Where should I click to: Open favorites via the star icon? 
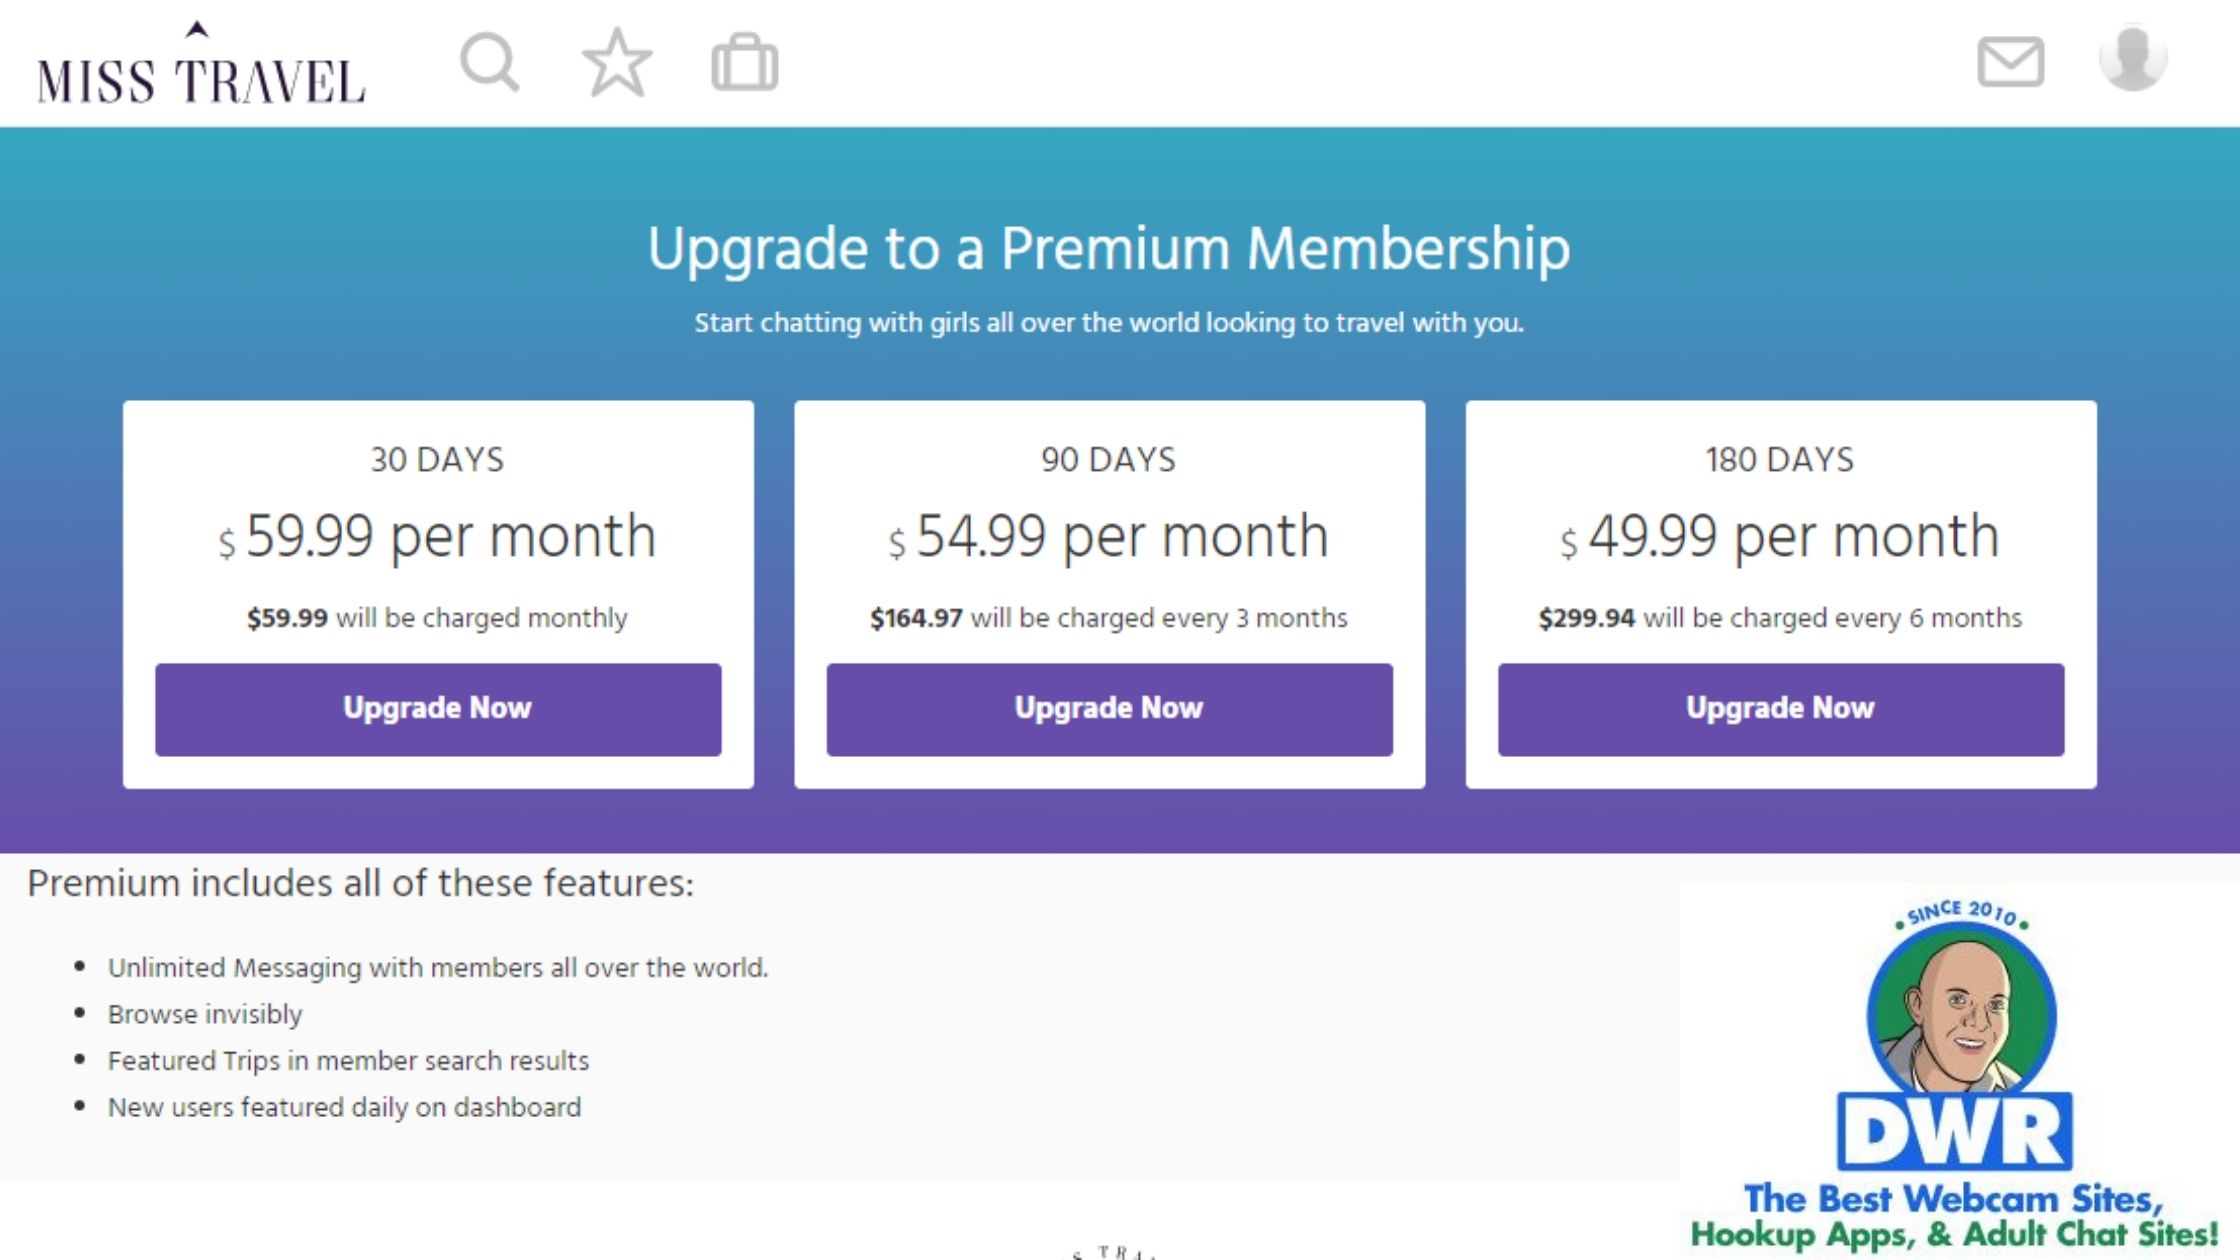(617, 63)
